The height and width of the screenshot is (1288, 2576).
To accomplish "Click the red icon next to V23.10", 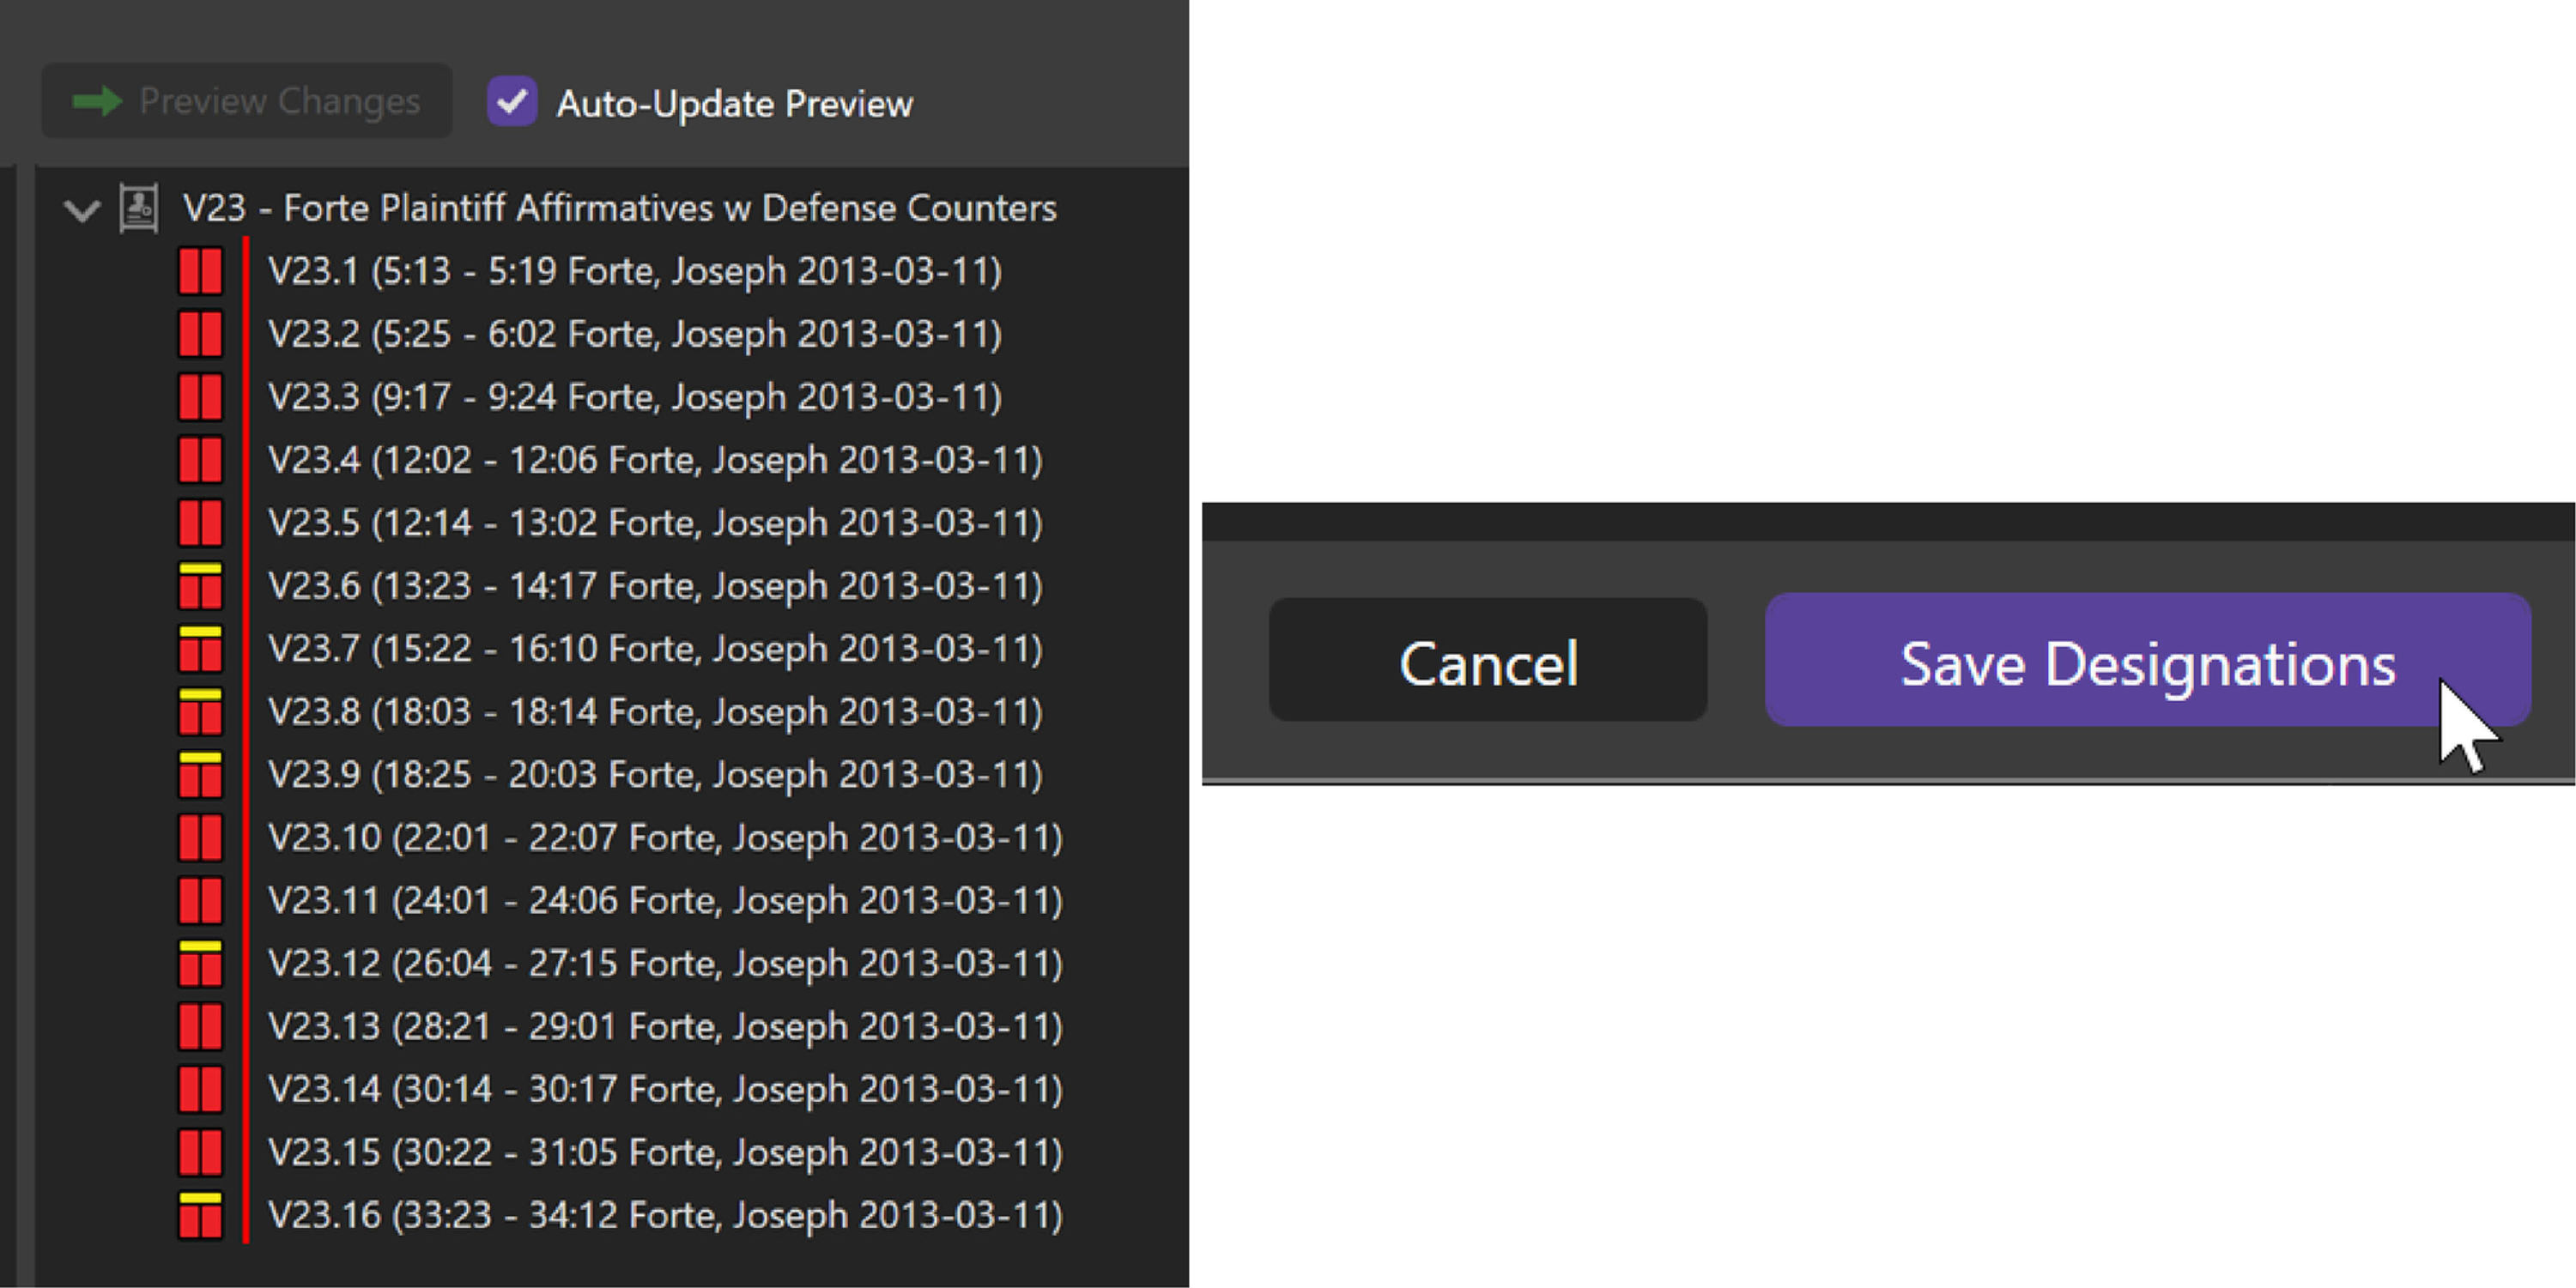I will [x=200, y=837].
